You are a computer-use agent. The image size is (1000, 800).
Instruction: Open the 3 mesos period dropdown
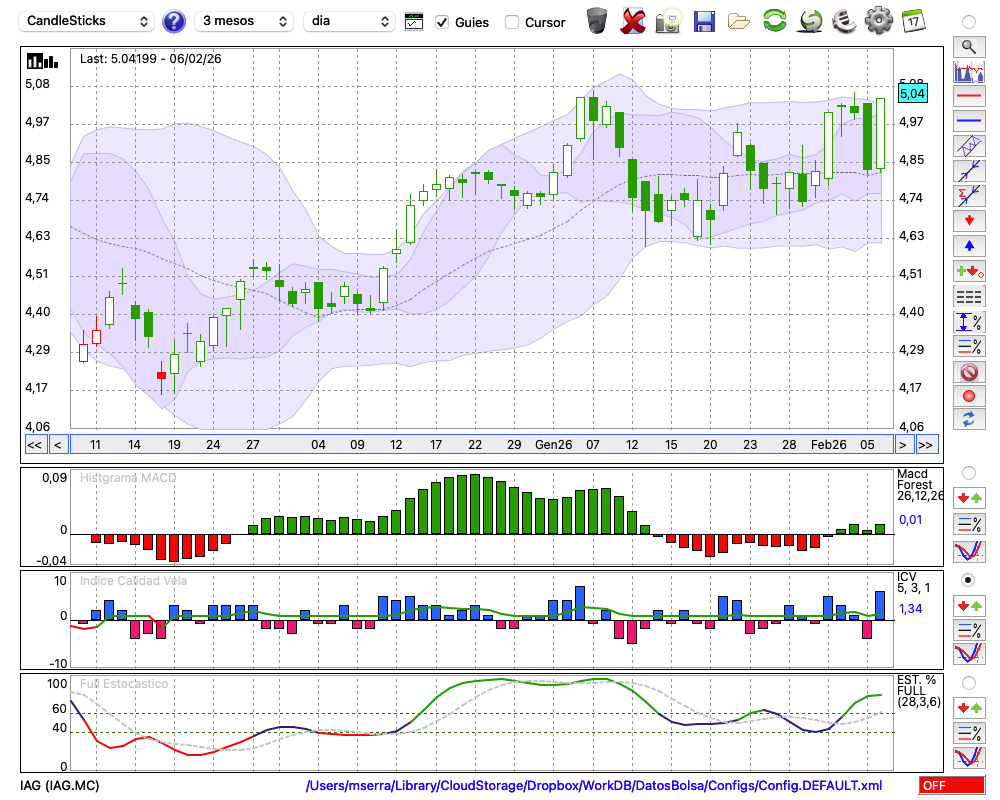(244, 21)
